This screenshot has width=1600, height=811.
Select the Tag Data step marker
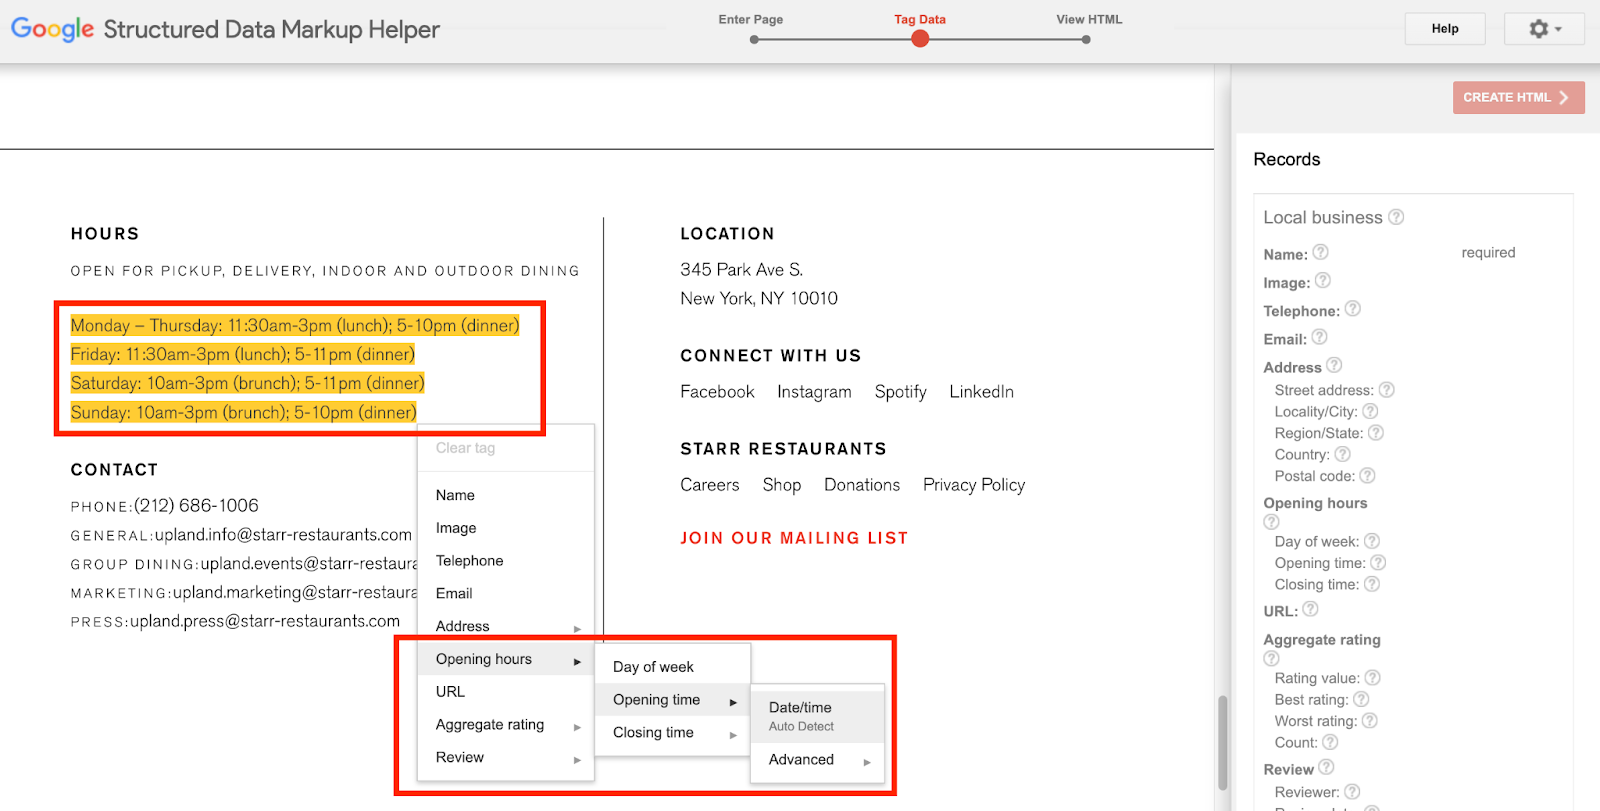pyautogui.click(x=920, y=39)
